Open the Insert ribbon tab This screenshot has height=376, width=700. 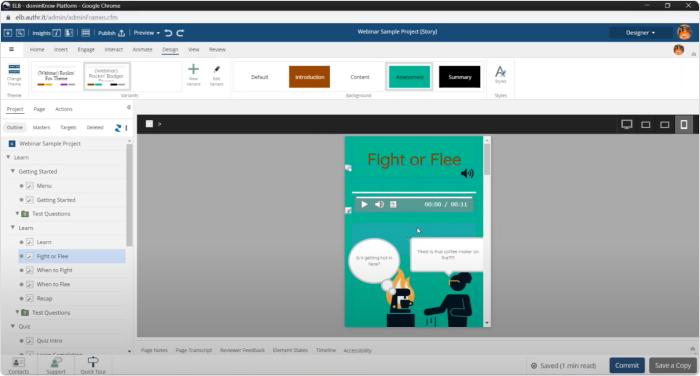click(61, 50)
